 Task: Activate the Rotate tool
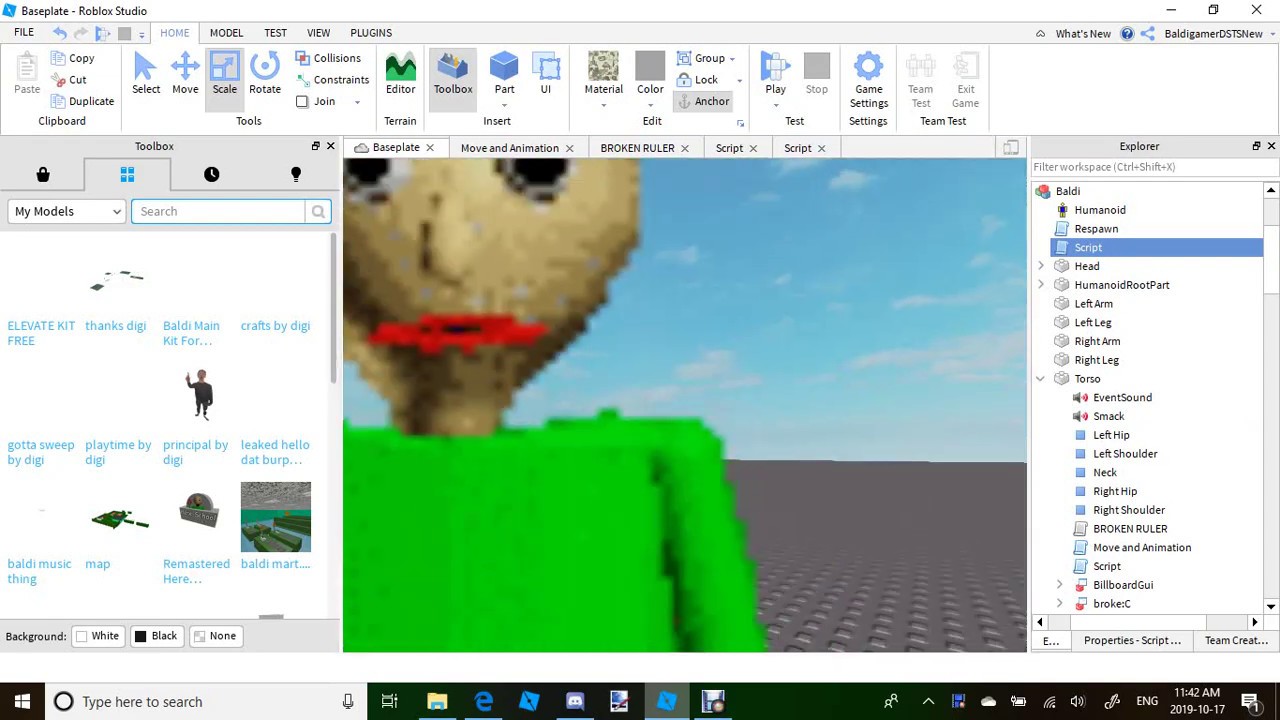click(x=265, y=74)
